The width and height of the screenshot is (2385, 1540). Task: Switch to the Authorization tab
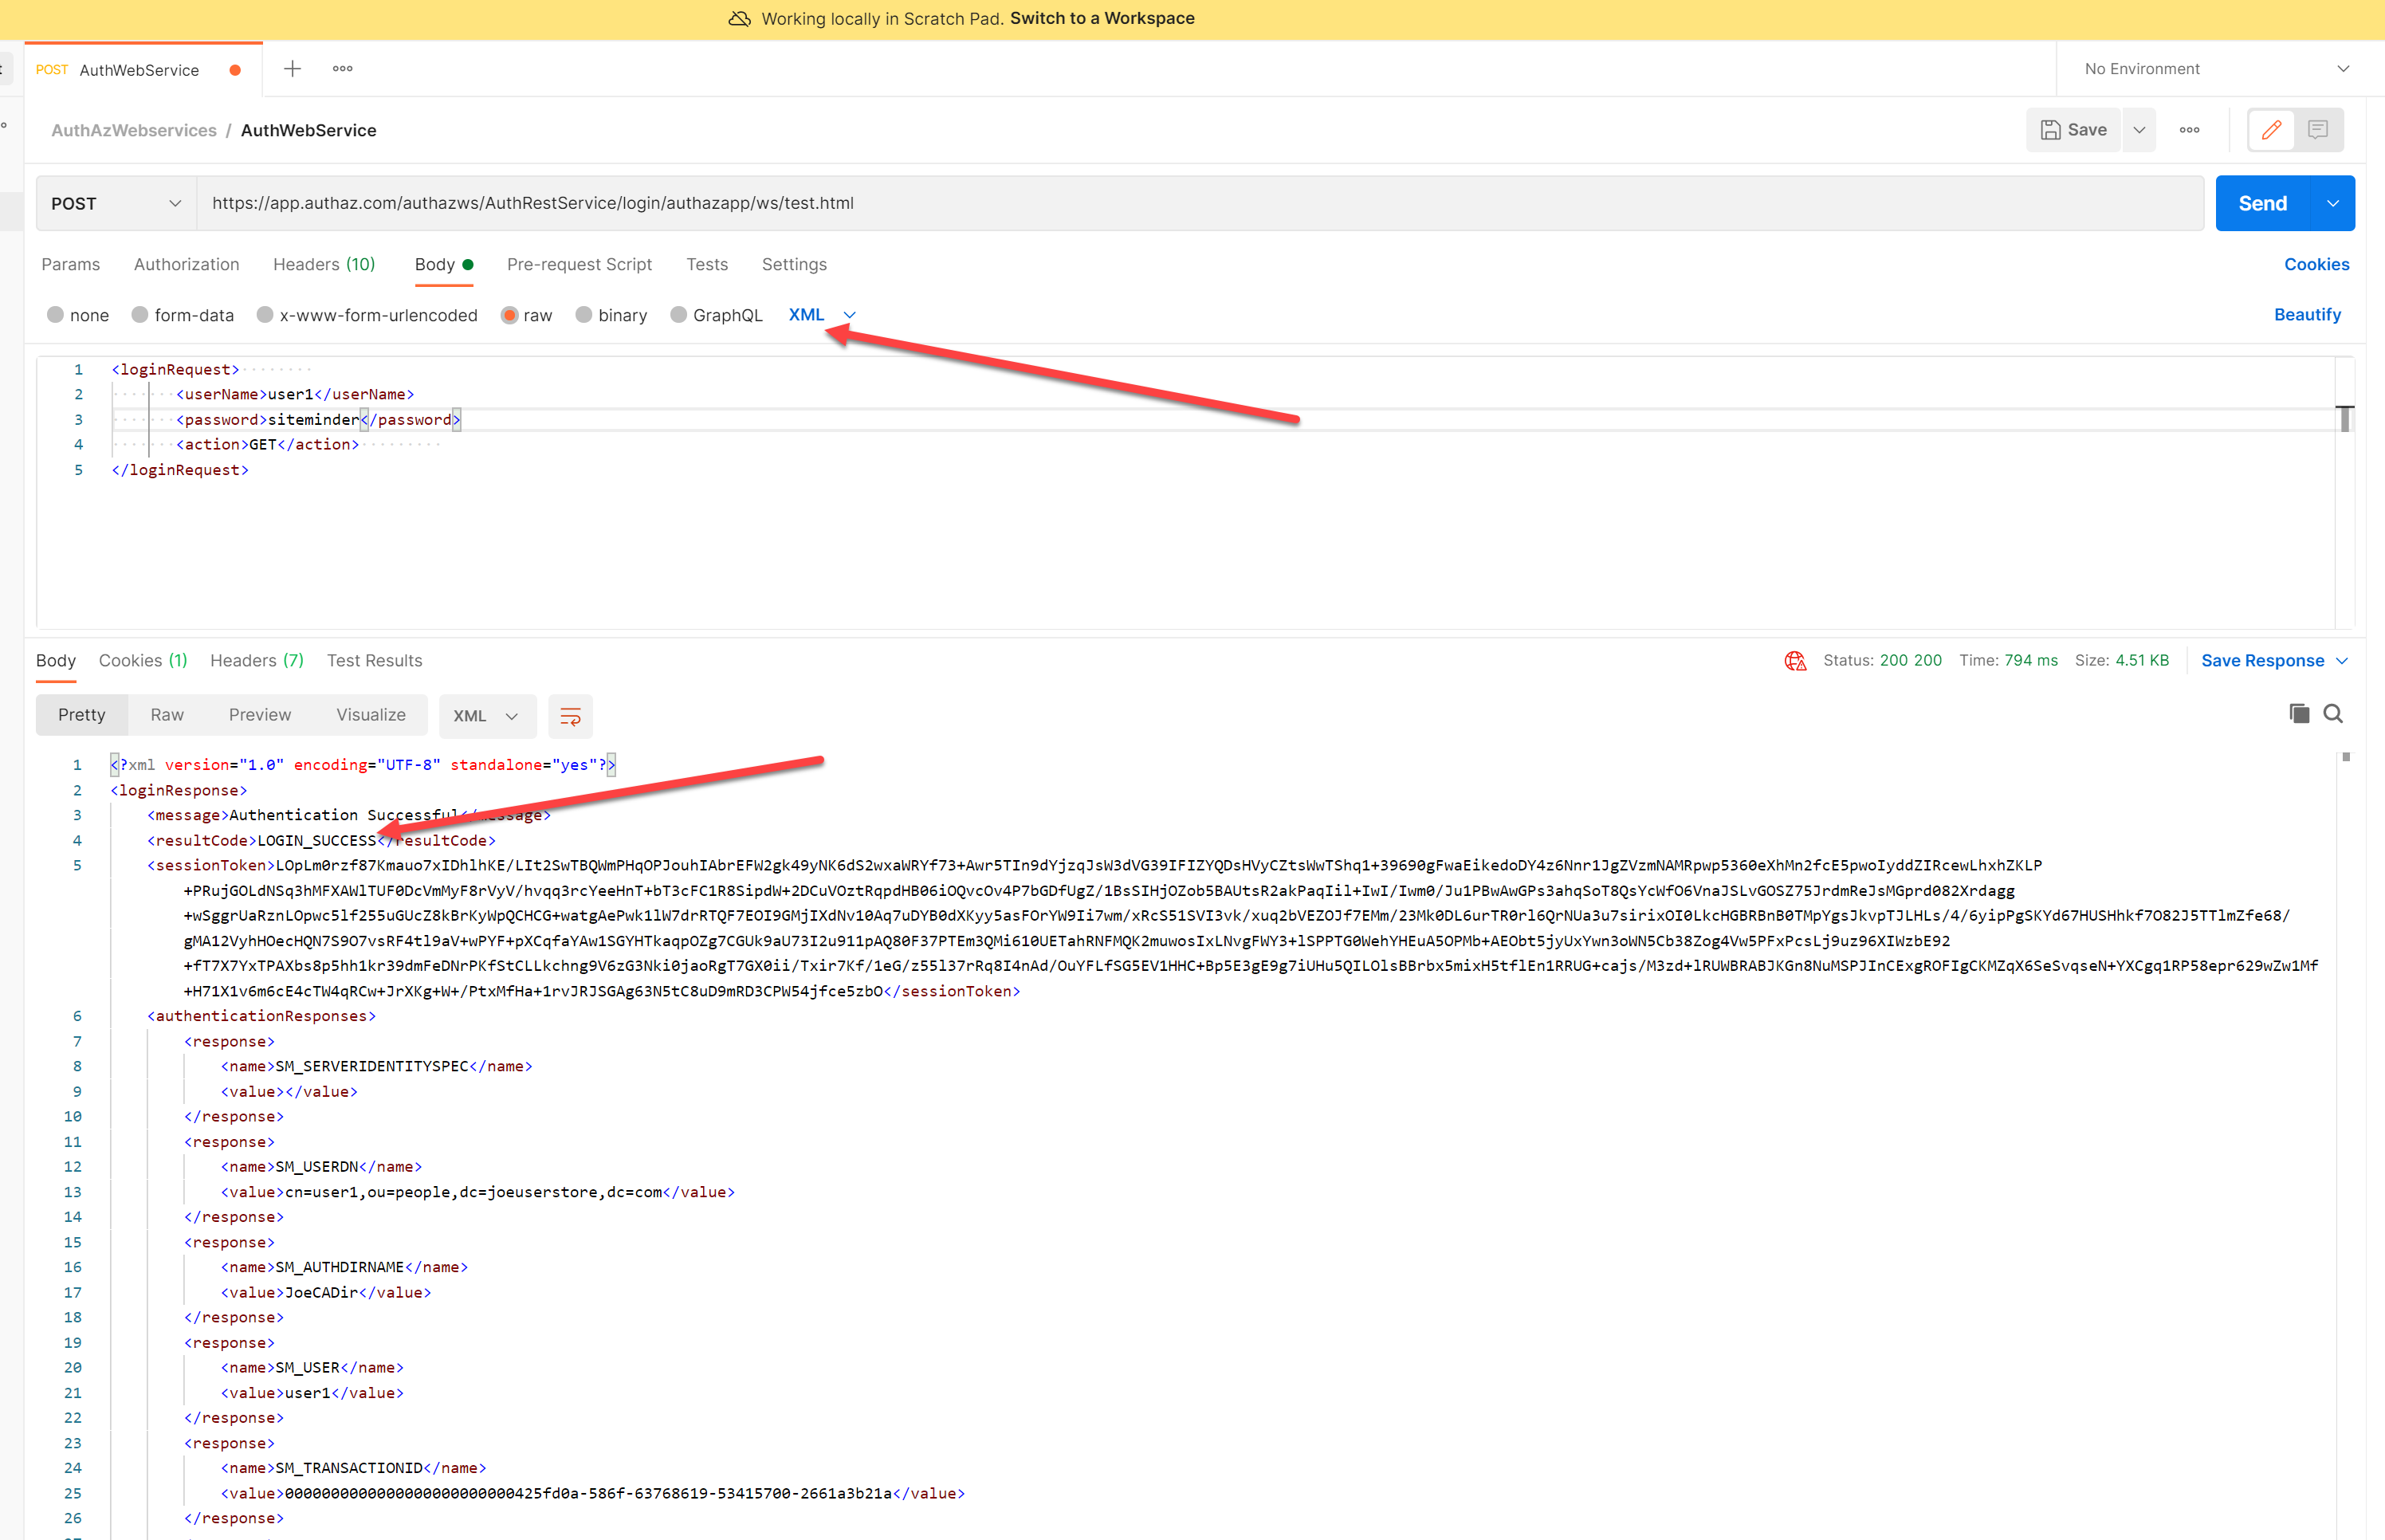pos(186,264)
